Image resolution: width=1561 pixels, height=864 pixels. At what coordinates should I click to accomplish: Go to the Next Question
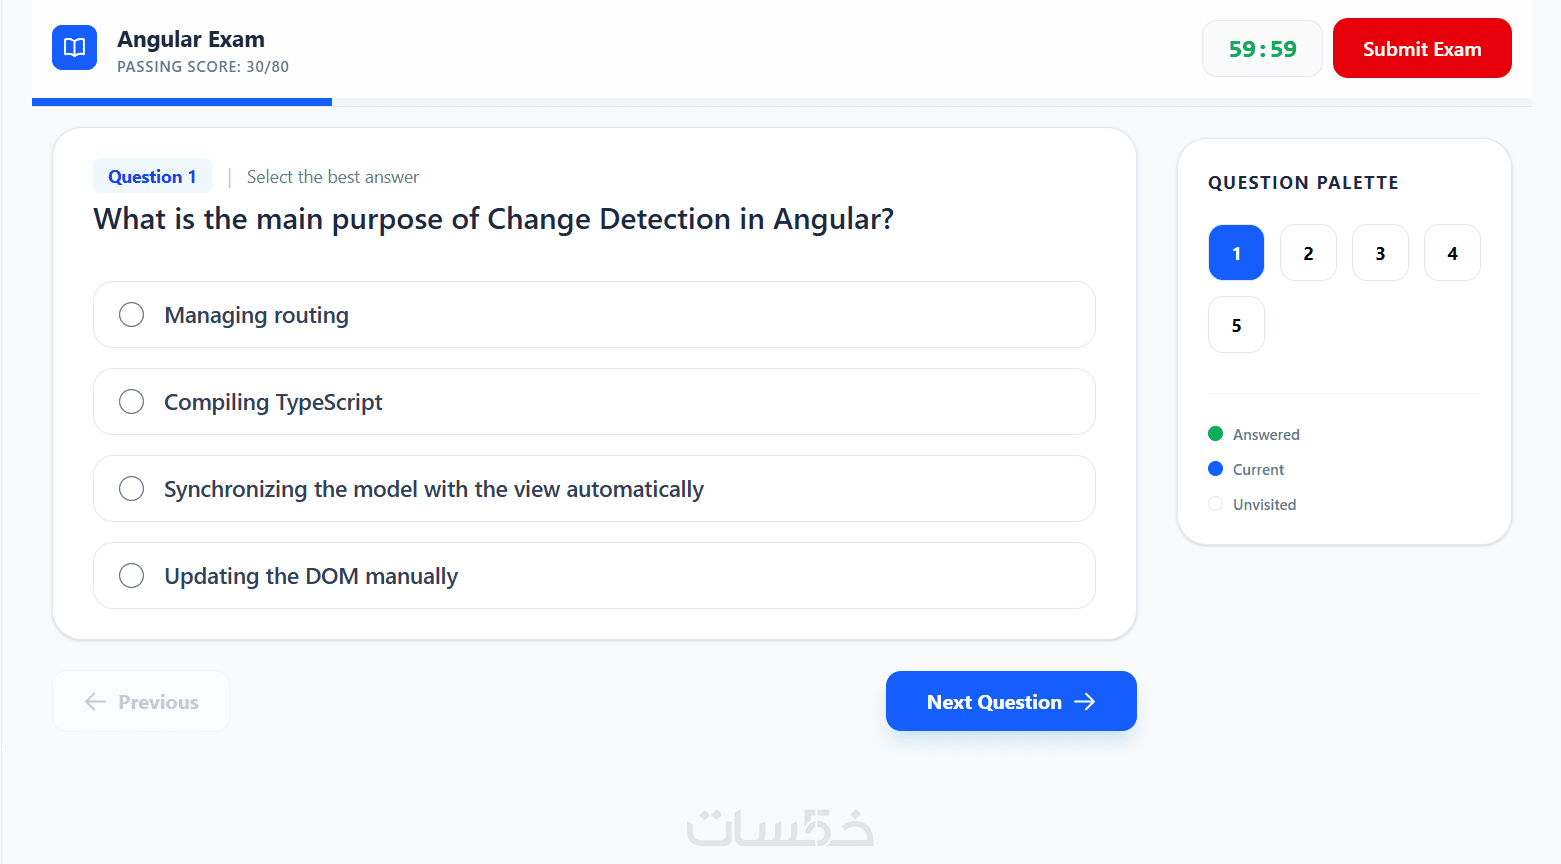click(1010, 701)
